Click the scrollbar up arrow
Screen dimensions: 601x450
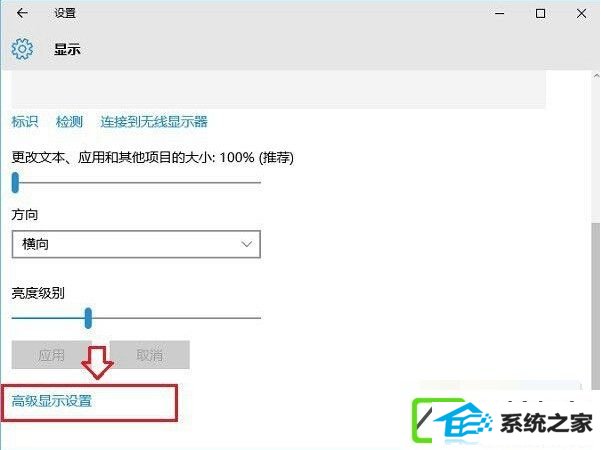[x=596, y=76]
